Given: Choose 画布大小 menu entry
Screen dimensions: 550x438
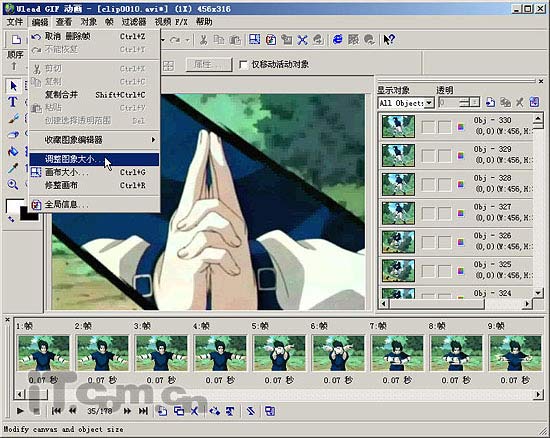Looking at the screenshot, I should tap(94, 173).
